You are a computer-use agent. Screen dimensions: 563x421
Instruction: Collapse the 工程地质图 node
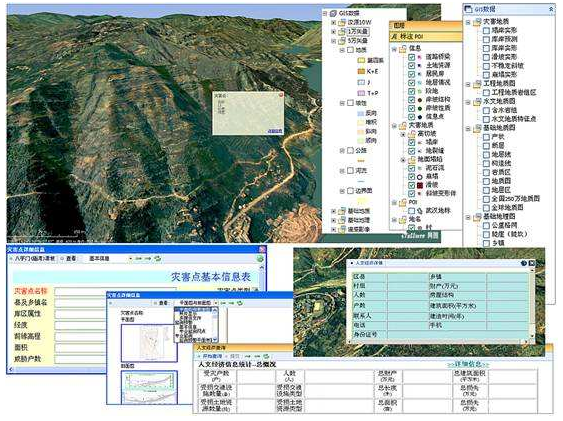(x=468, y=84)
